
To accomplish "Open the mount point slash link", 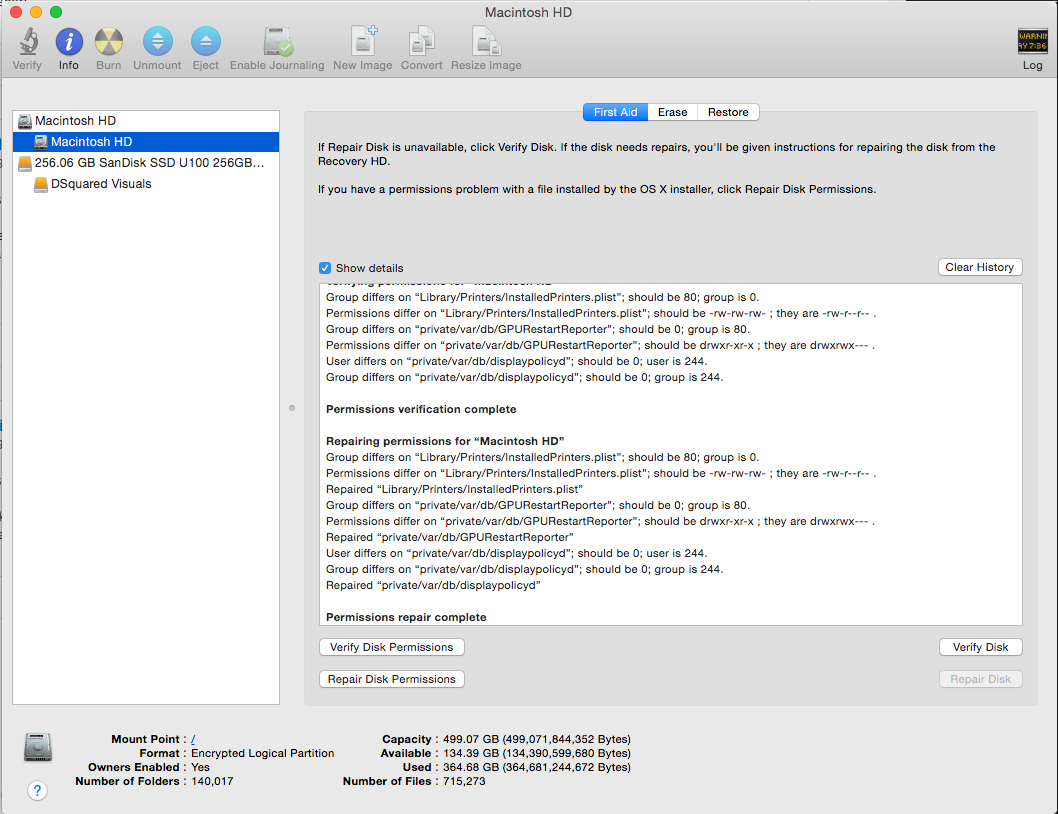I will pos(193,739).
